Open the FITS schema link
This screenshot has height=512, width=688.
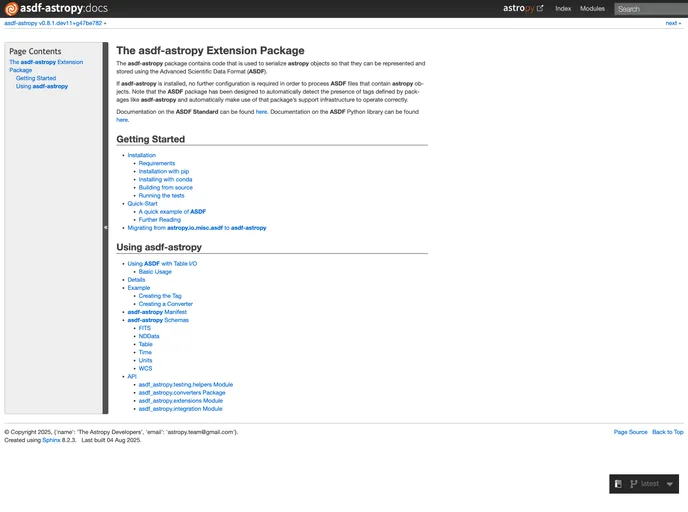(144, 328)
